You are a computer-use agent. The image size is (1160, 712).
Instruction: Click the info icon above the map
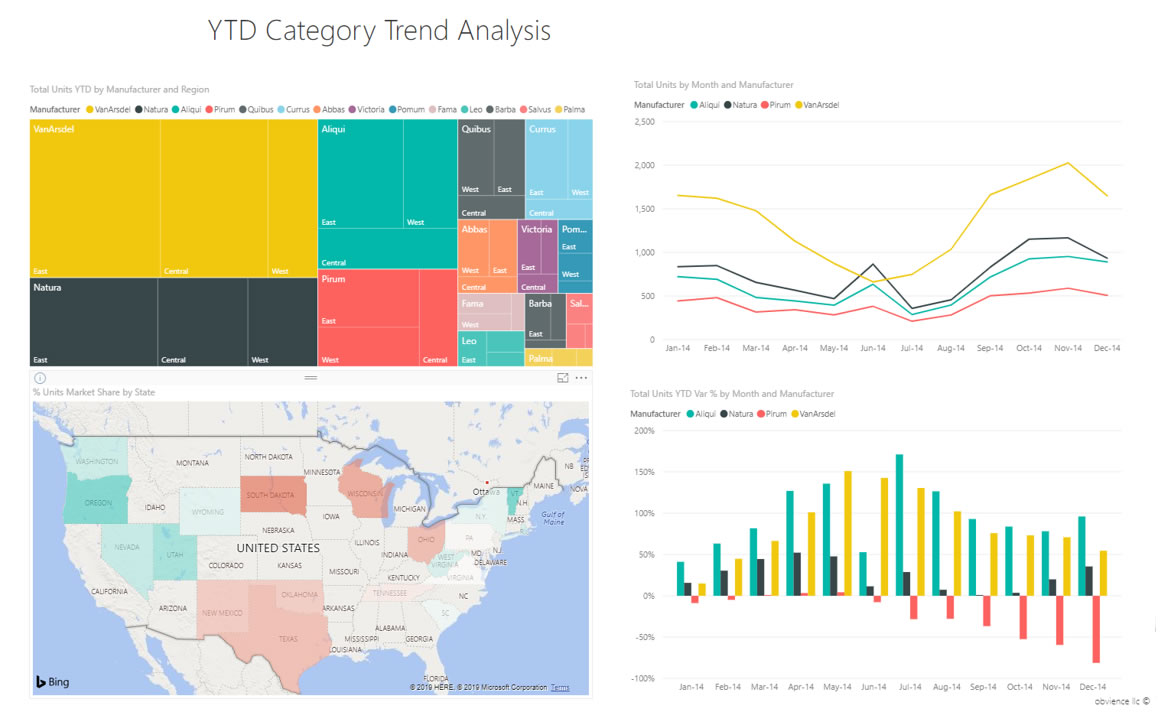[x=40, y=378]
